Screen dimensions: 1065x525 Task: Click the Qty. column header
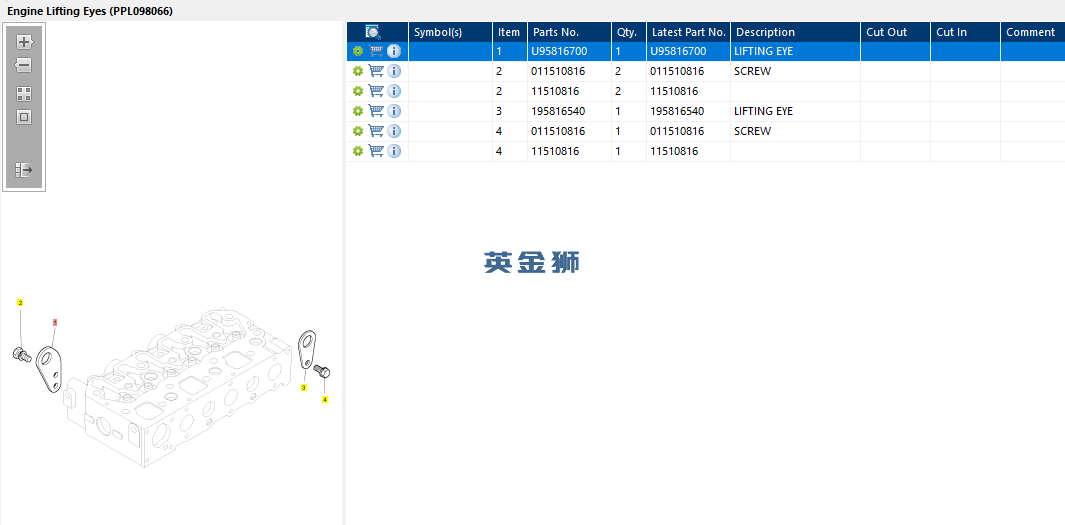click(x=629, y=32)
